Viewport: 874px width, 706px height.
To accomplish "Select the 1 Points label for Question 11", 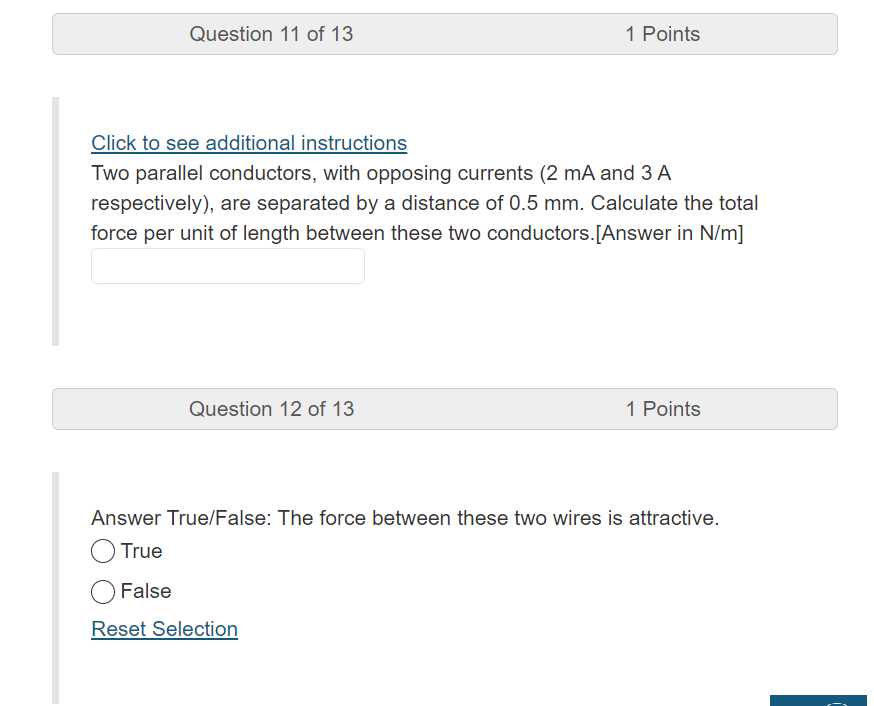I will (x=662, y=33).
